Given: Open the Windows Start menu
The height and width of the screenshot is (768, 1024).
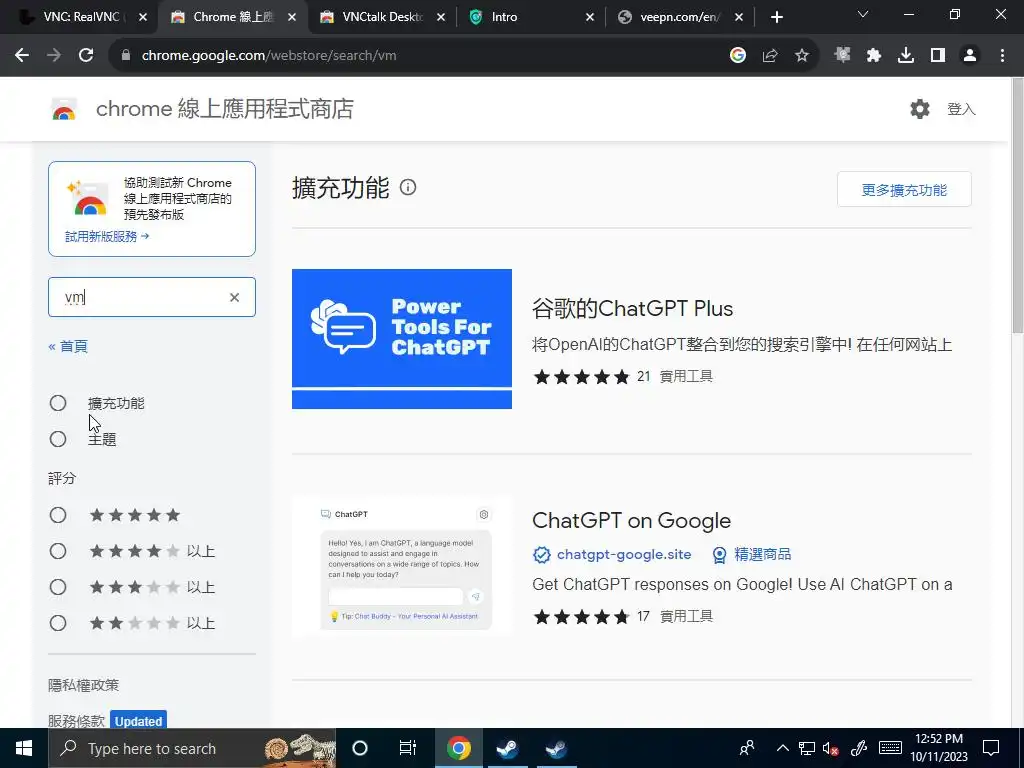Looking at the screenshot, I should coord(24,748).
